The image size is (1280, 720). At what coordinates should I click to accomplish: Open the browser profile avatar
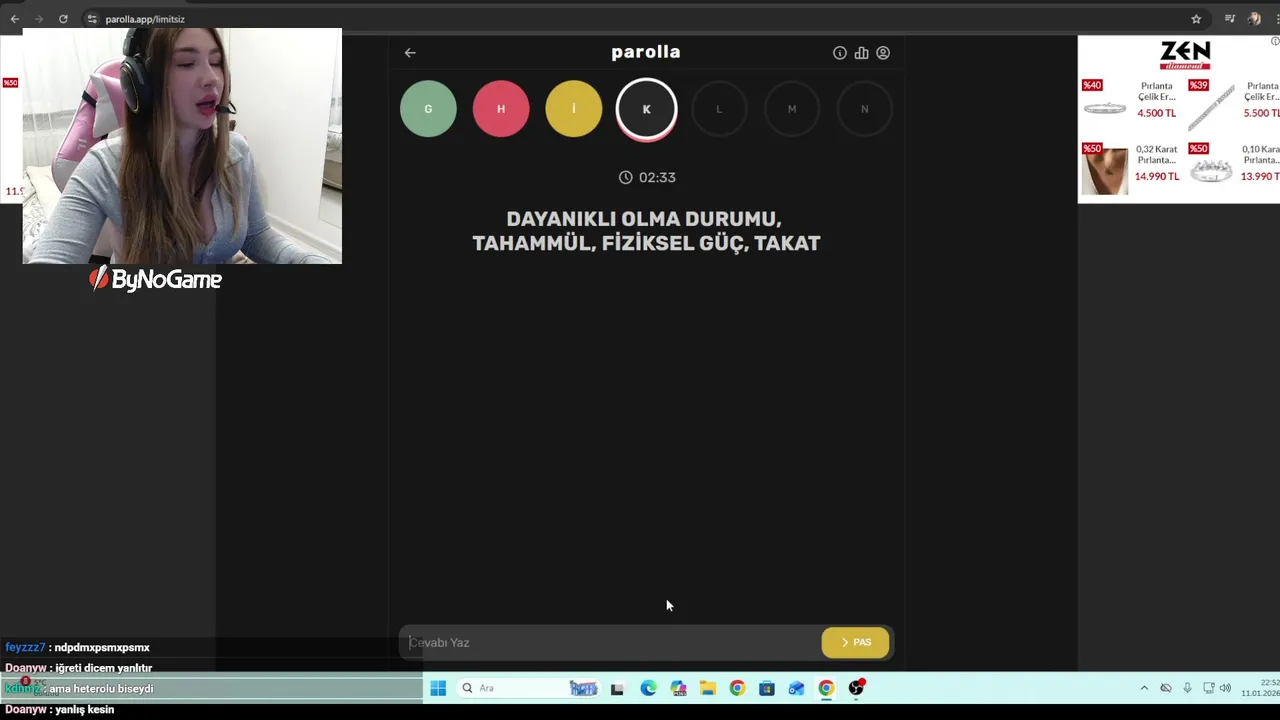point(1254,19)
